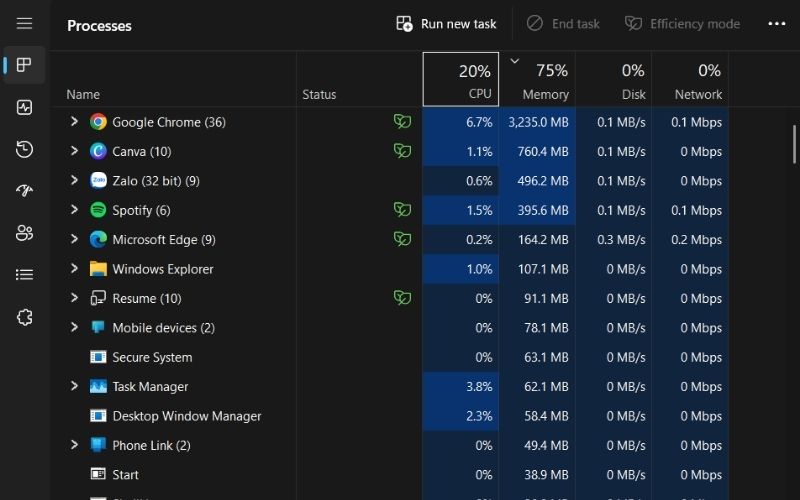Open App history sidebar icon
The image size is (800, 500).
(x=24, y=149)
